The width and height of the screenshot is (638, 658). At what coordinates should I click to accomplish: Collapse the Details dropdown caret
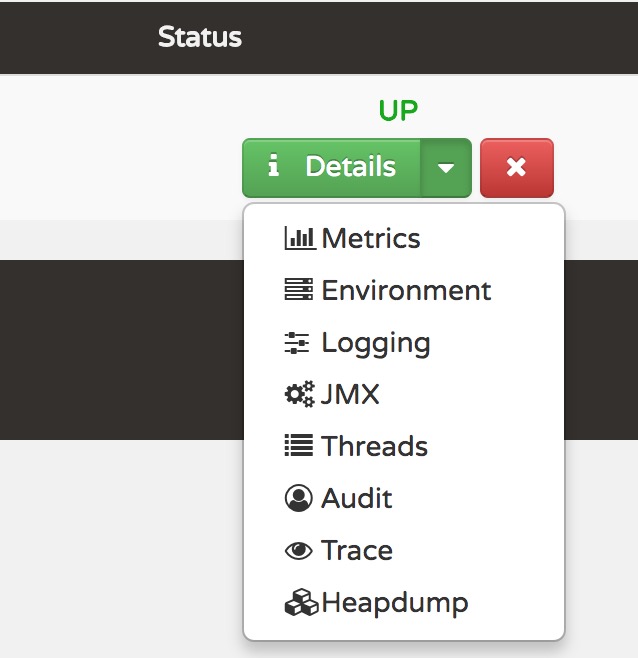click(x=446, y=168)
